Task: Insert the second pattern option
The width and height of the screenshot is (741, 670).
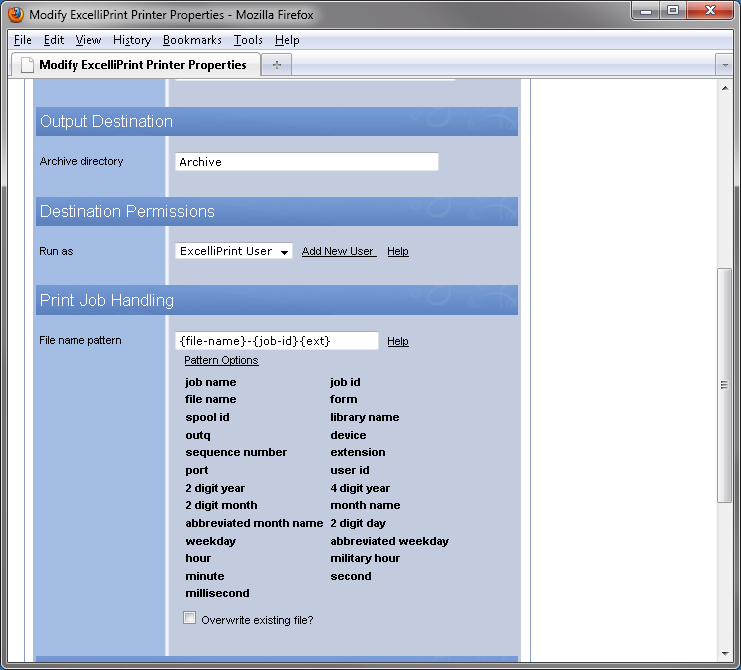Action: tap(351, 576)
